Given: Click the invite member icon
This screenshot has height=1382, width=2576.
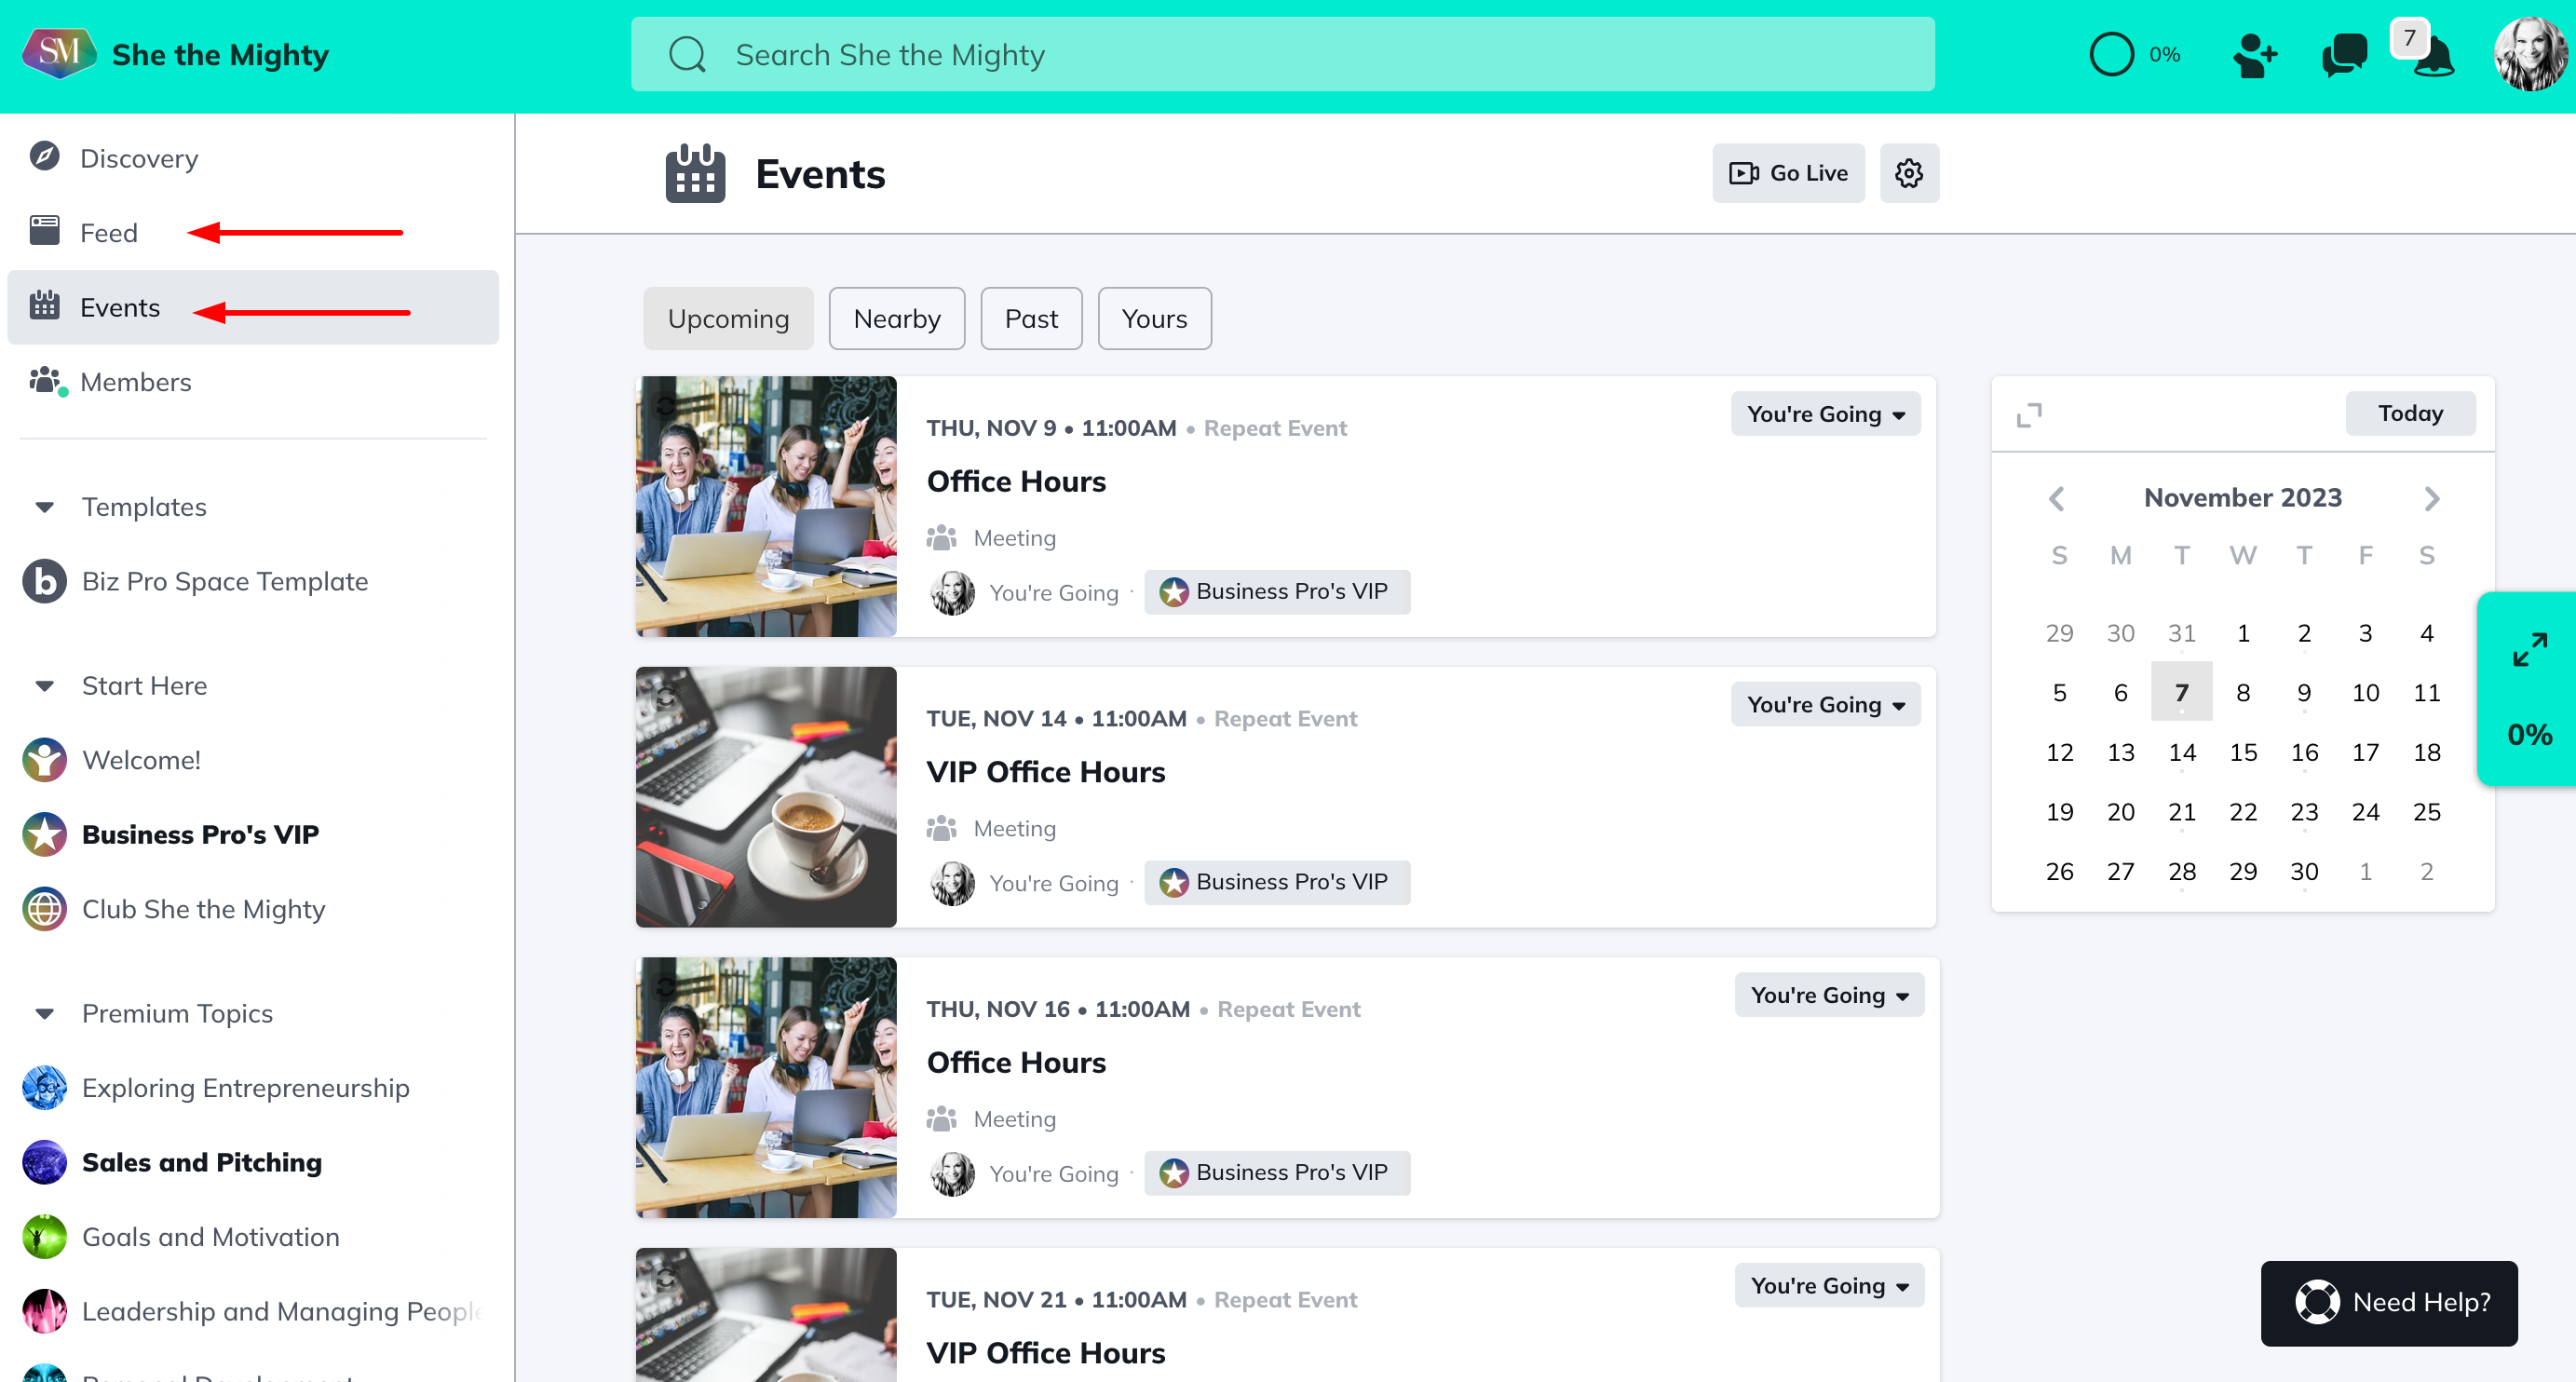Looking at the screenshot, I should pyautogui.click(x=2254, y=56).
